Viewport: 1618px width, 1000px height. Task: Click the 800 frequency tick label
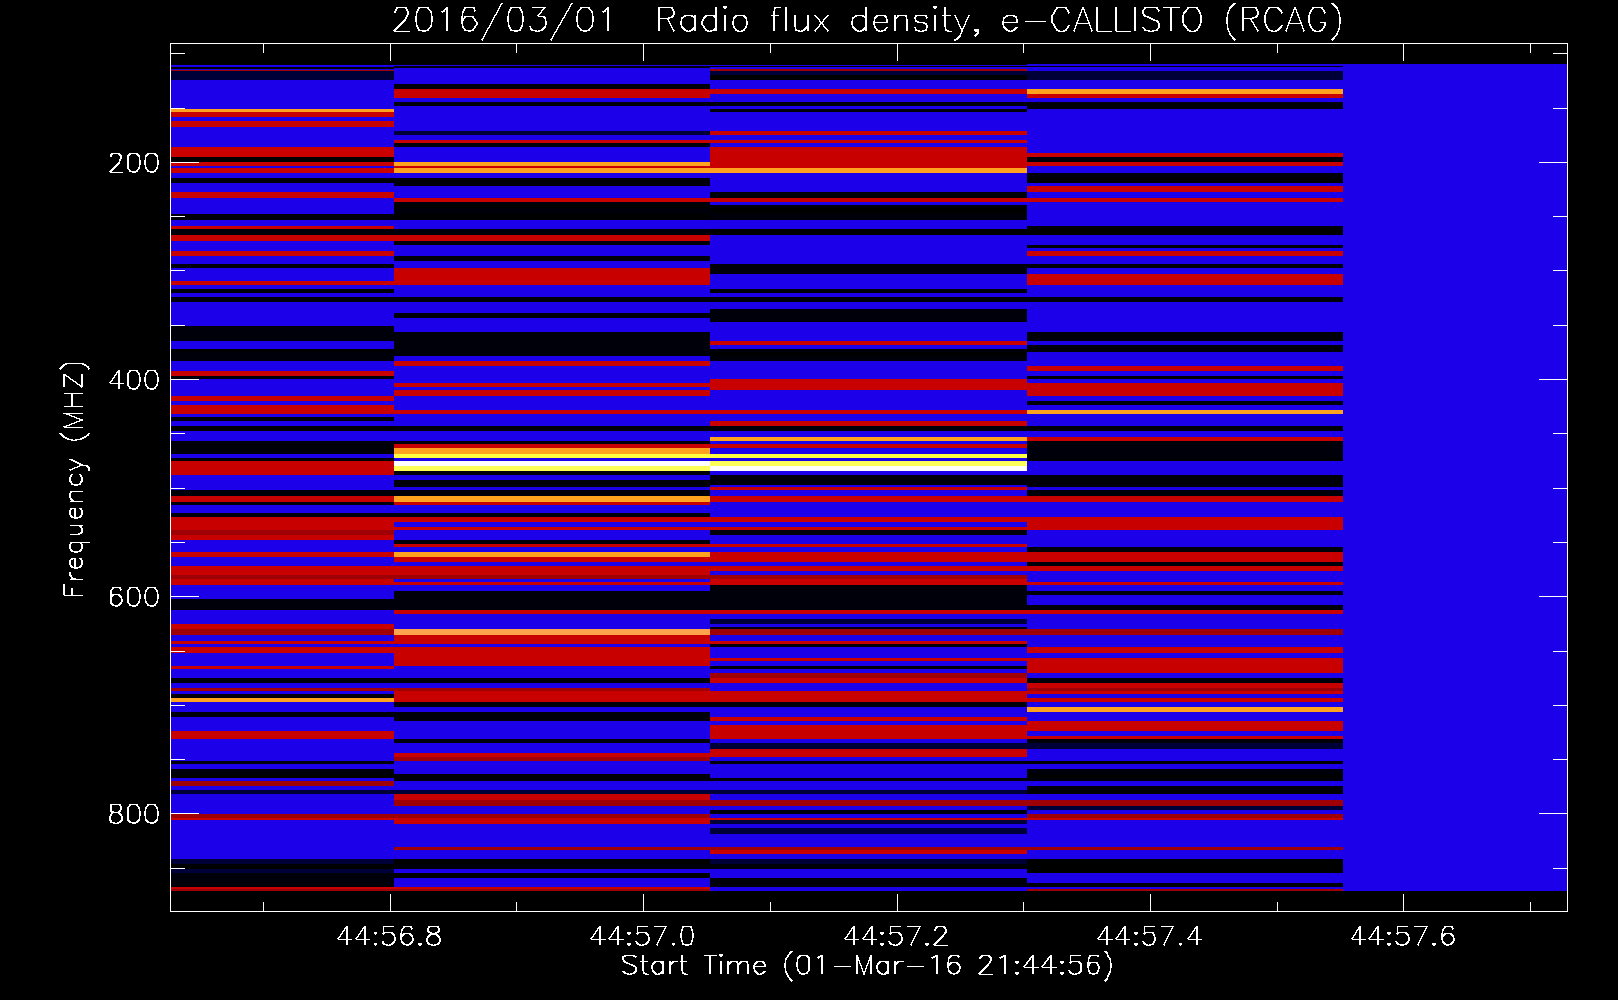point(134,814)
